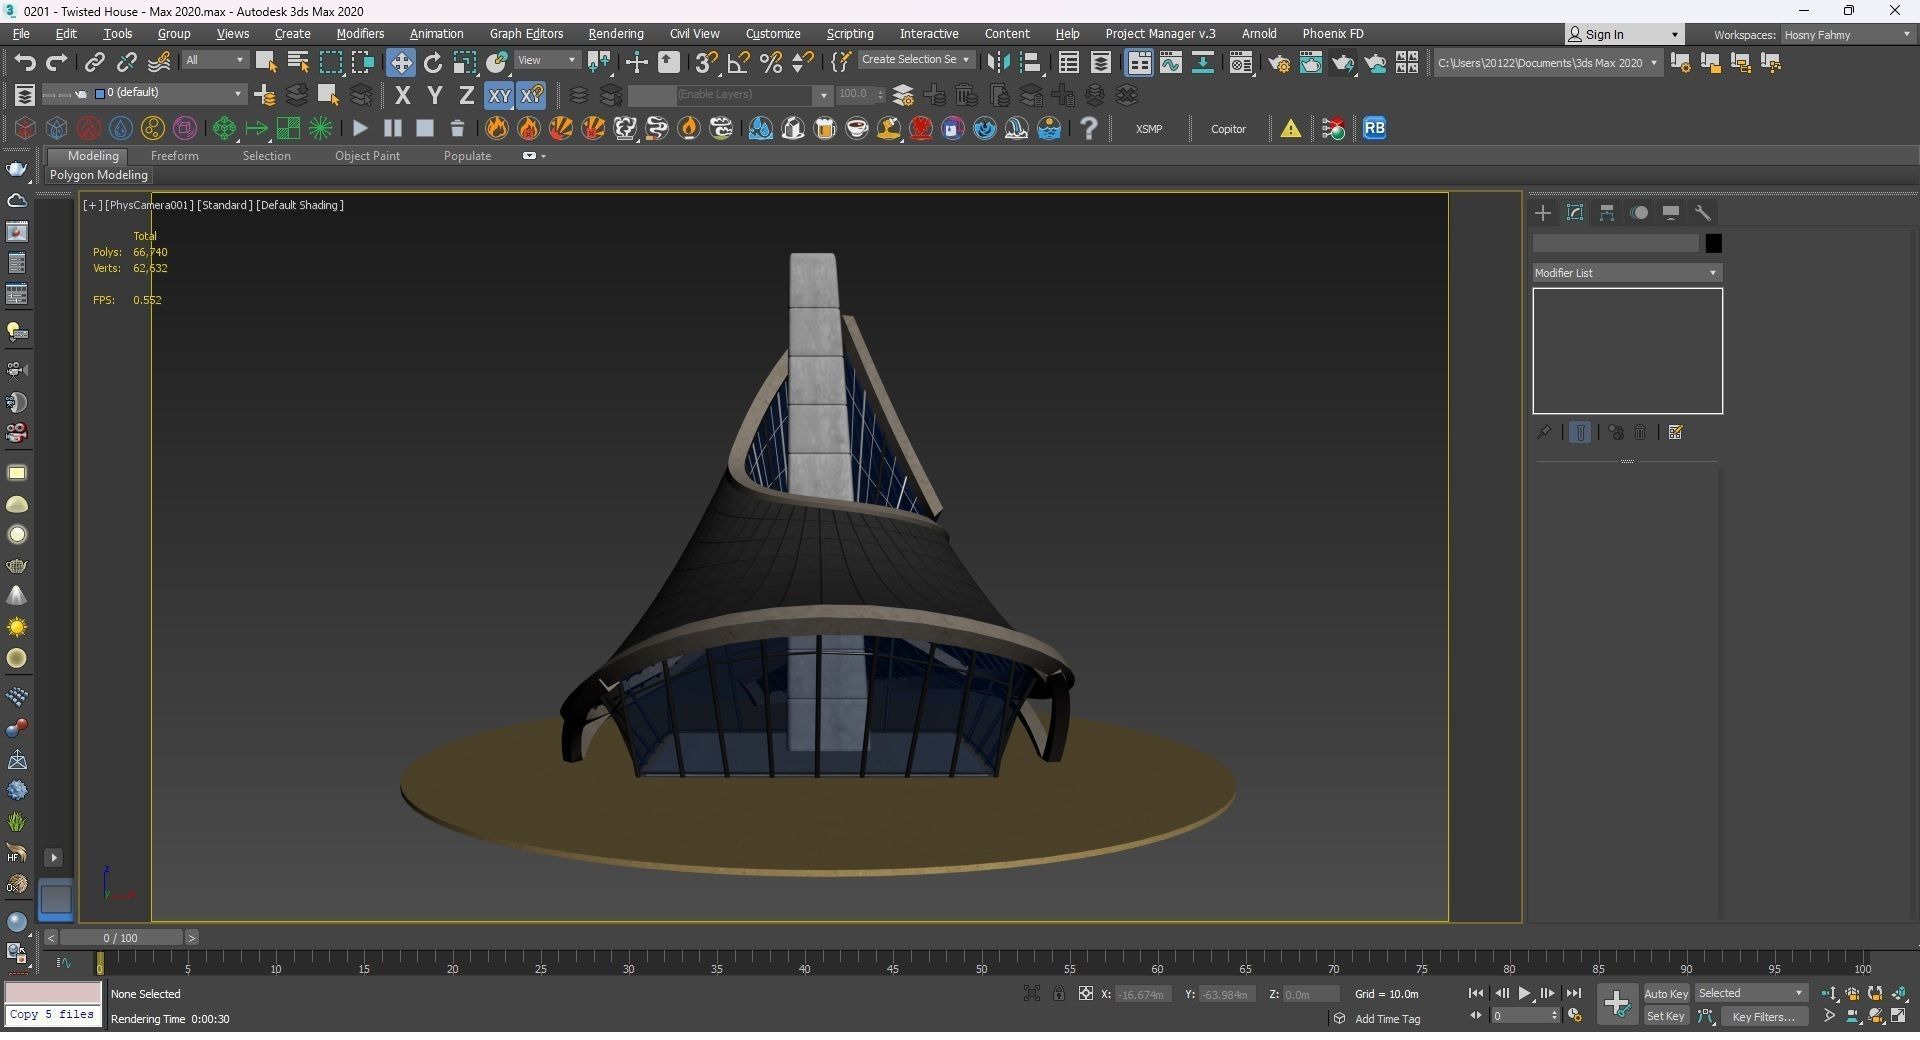Image resolution: width=1920 pixels, height=1040 pixels.
Task: Toggle Angle Snap
Action: tap(738, 63)
